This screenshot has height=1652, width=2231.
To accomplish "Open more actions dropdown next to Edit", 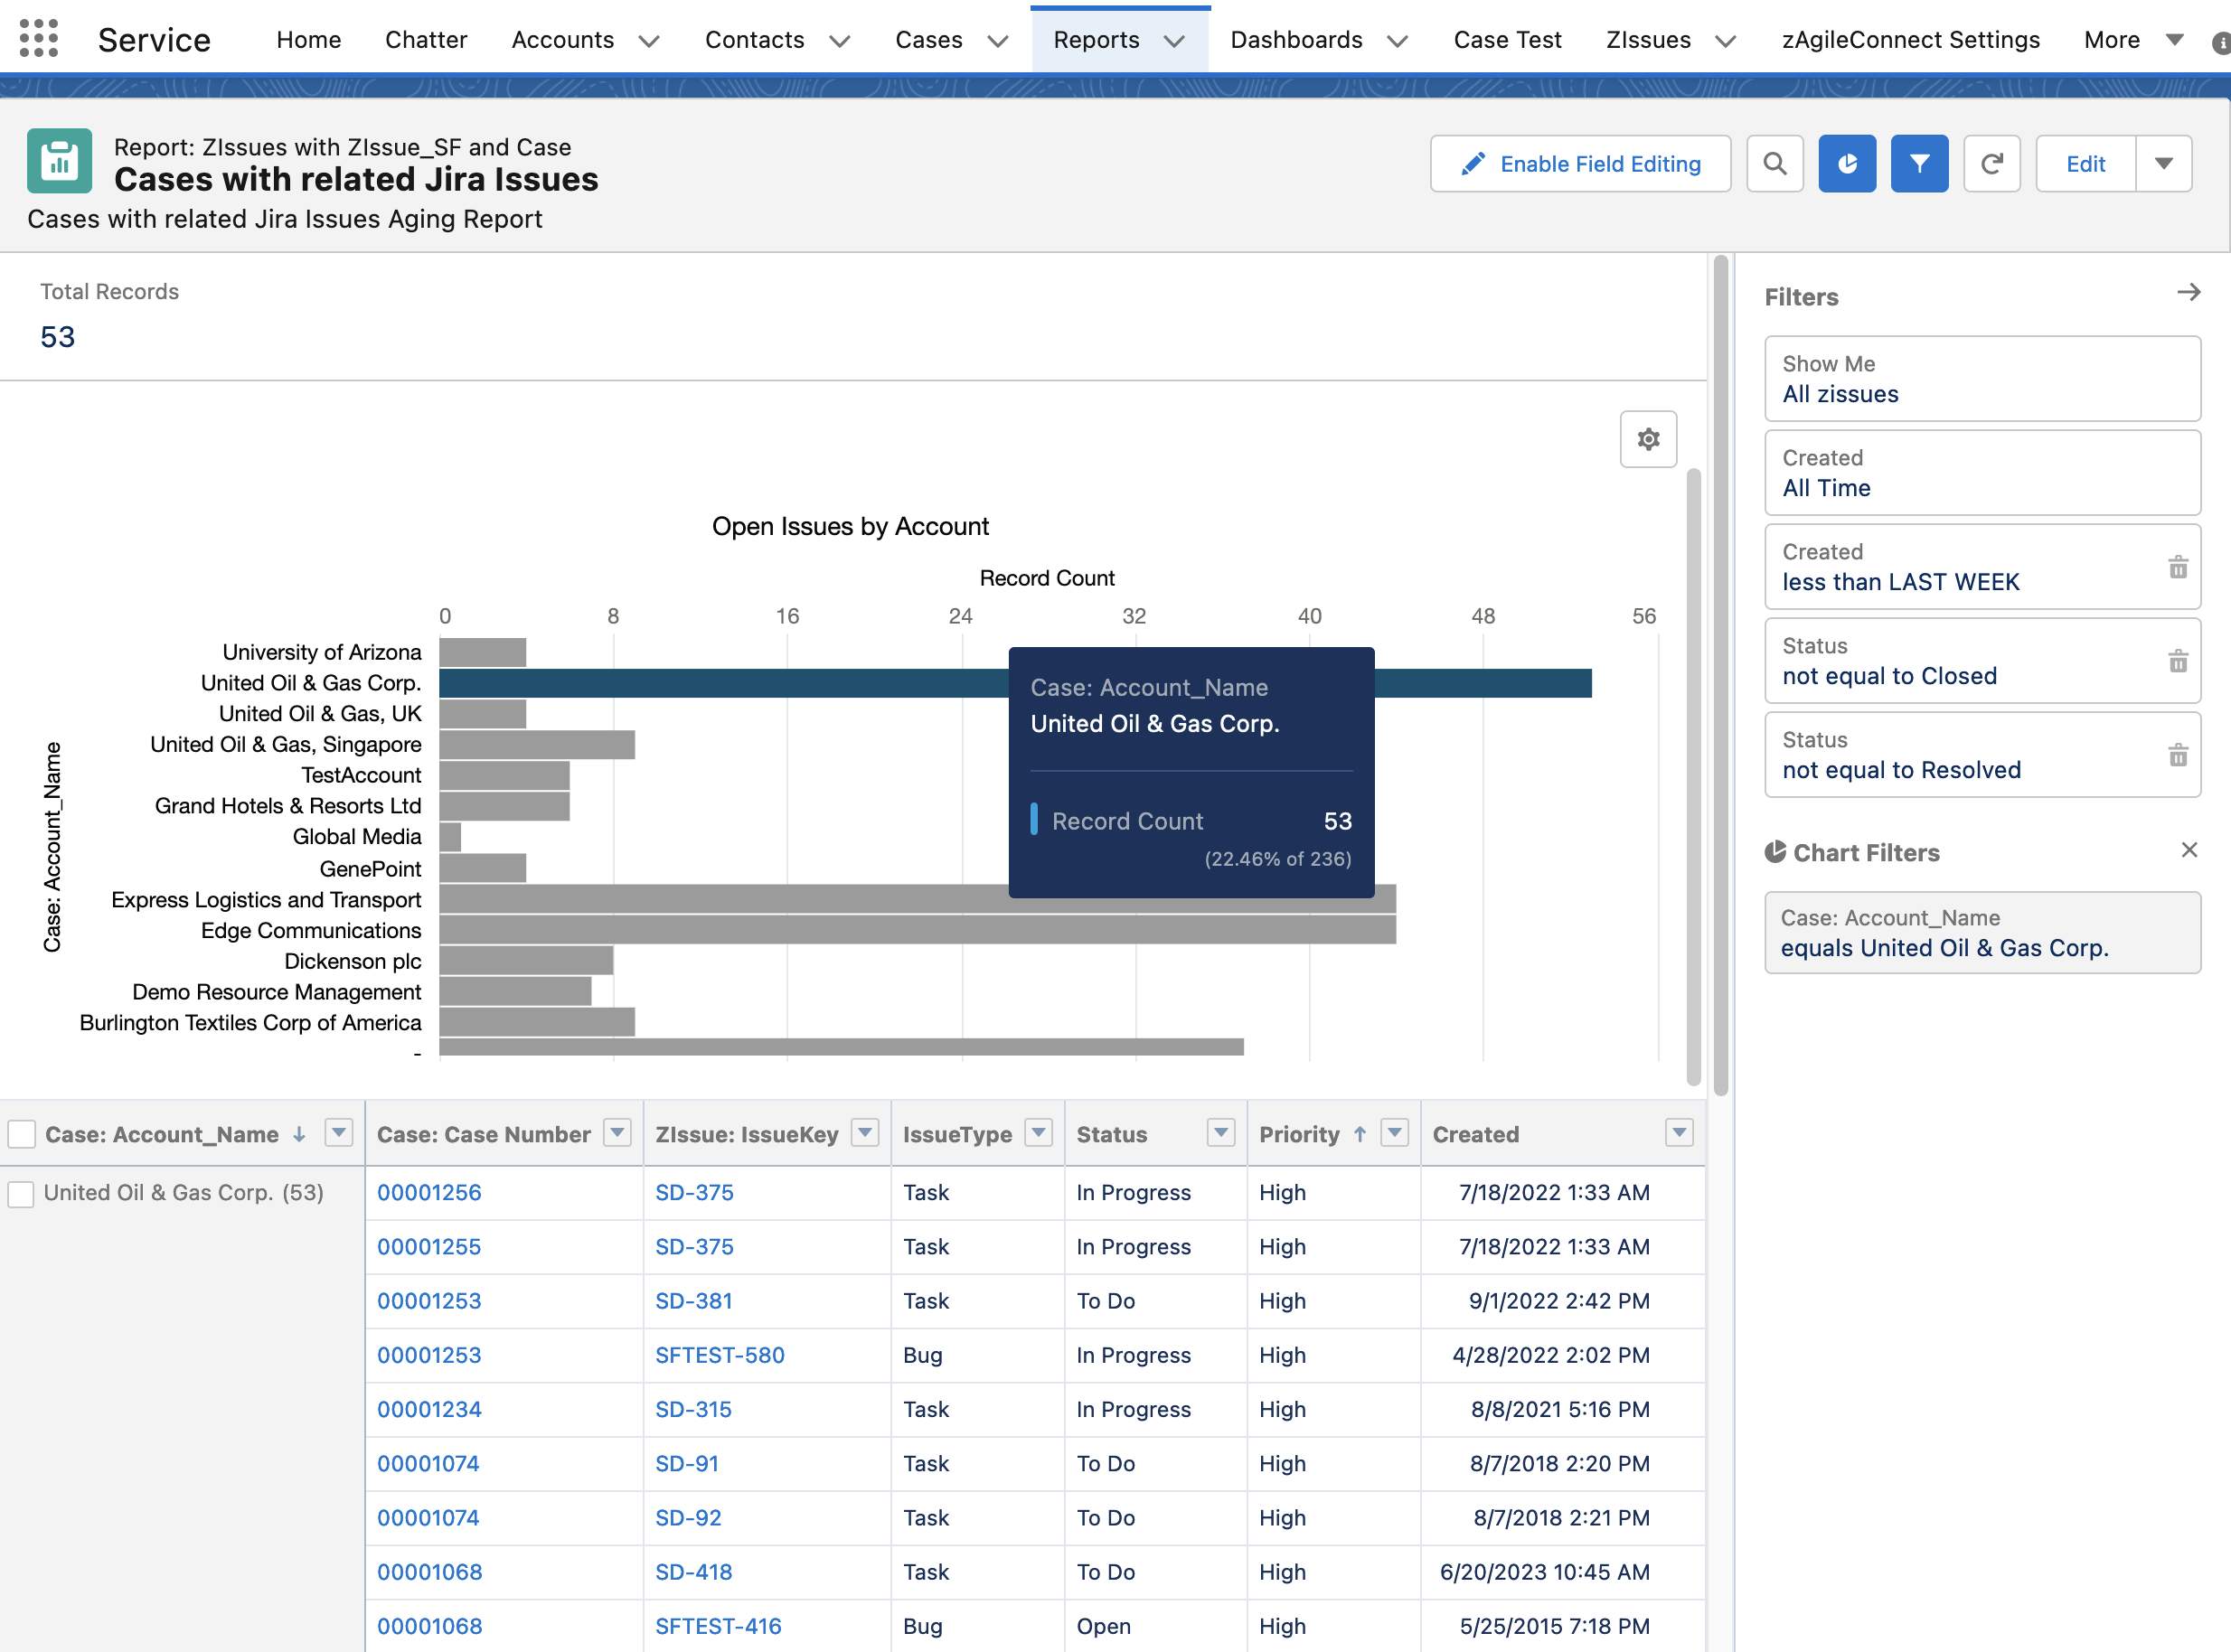I will coord(2164,164).
